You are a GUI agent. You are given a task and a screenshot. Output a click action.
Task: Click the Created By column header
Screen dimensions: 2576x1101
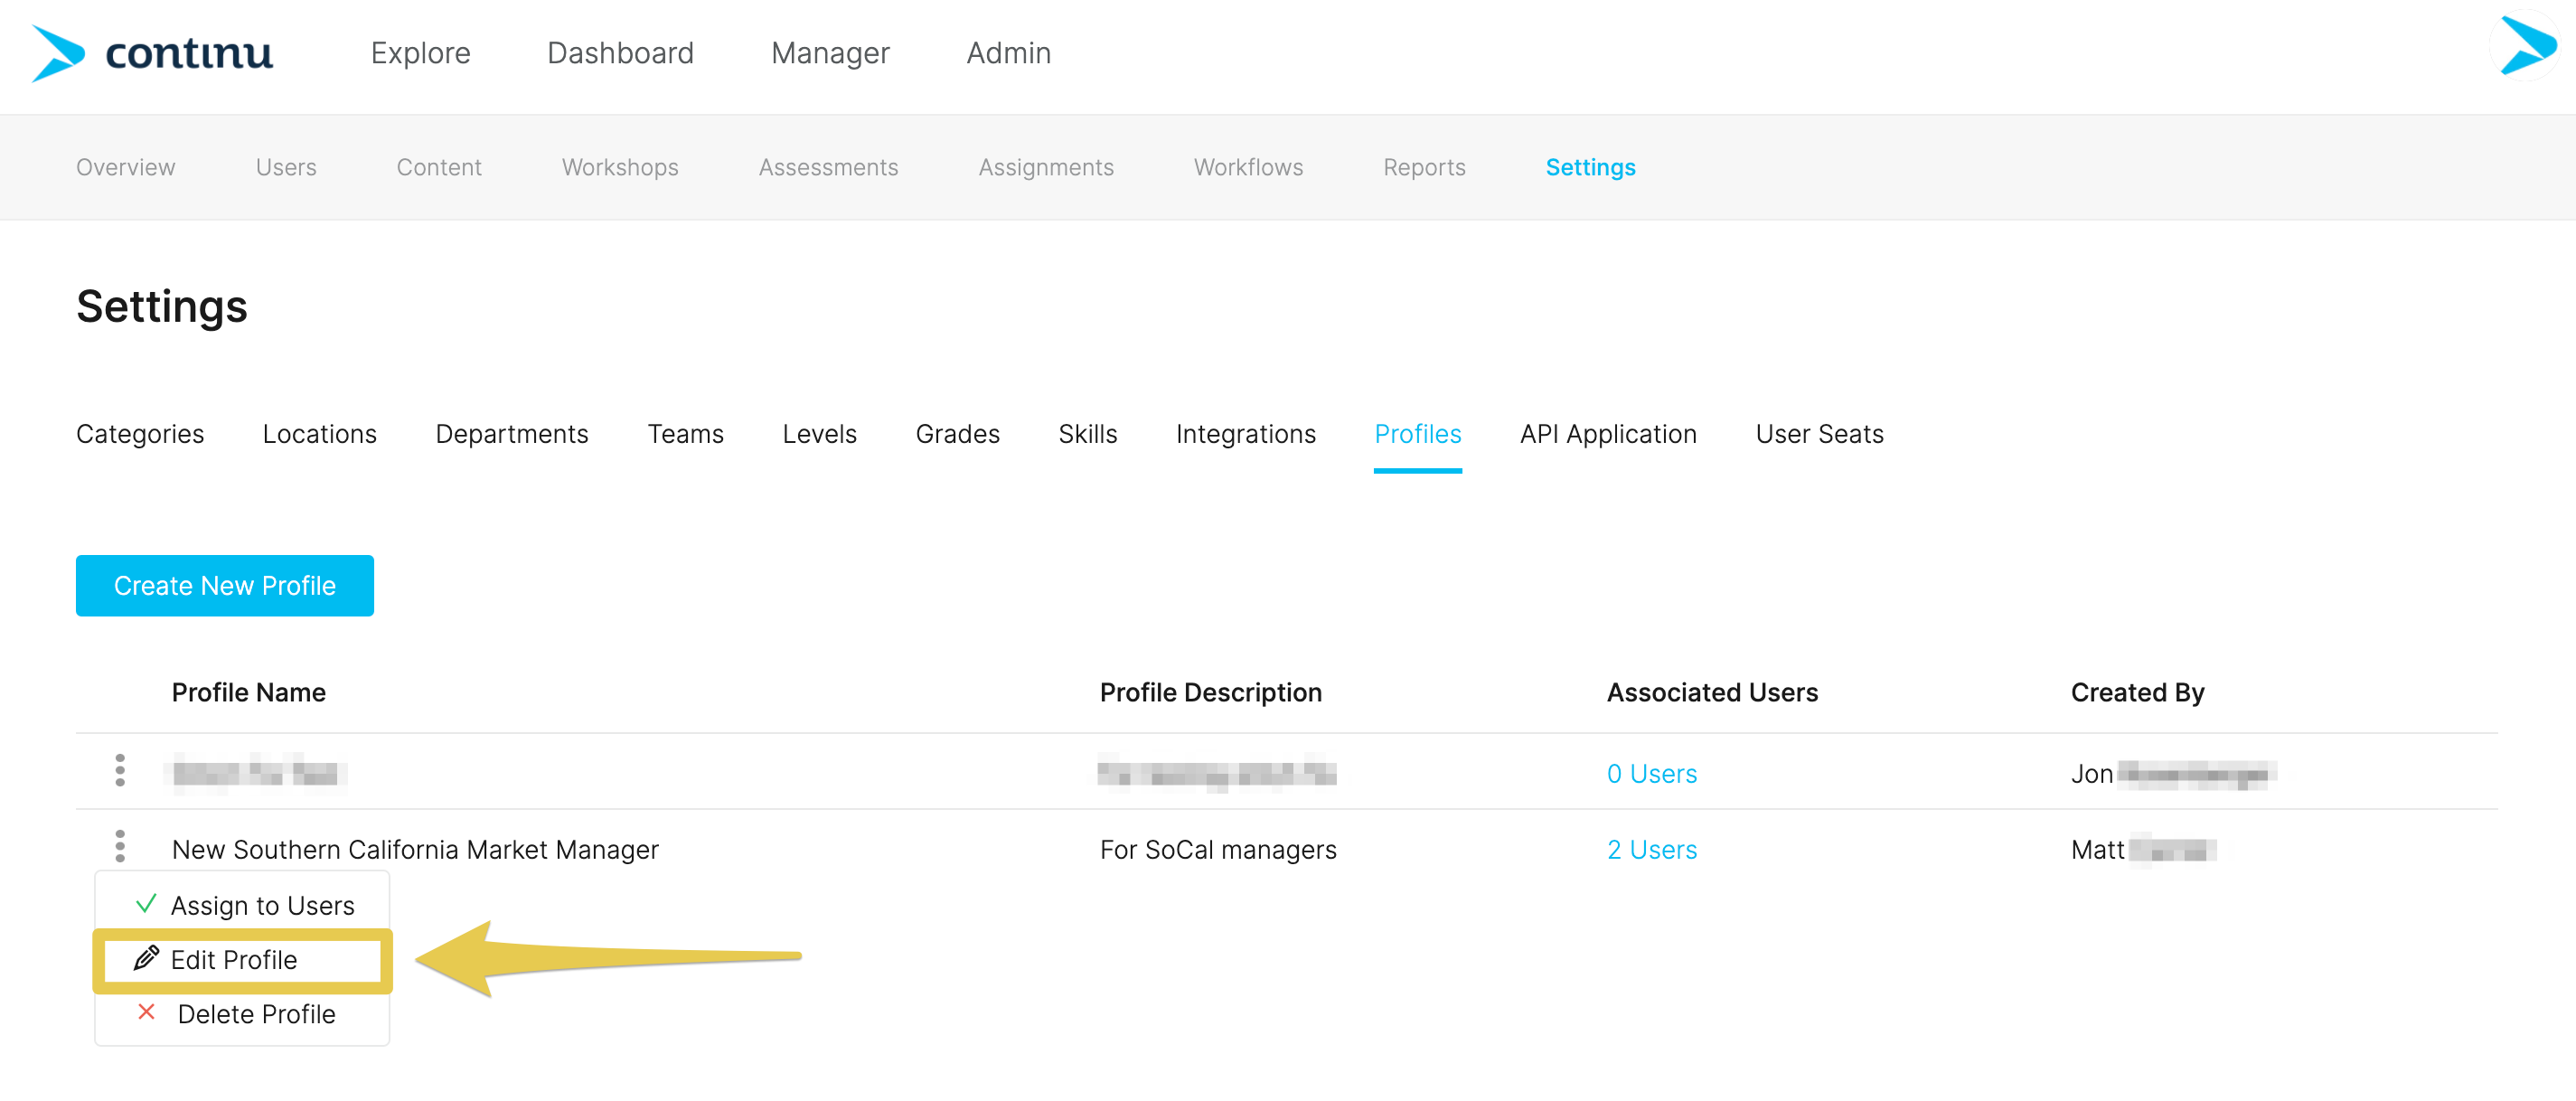point(2137,692)
